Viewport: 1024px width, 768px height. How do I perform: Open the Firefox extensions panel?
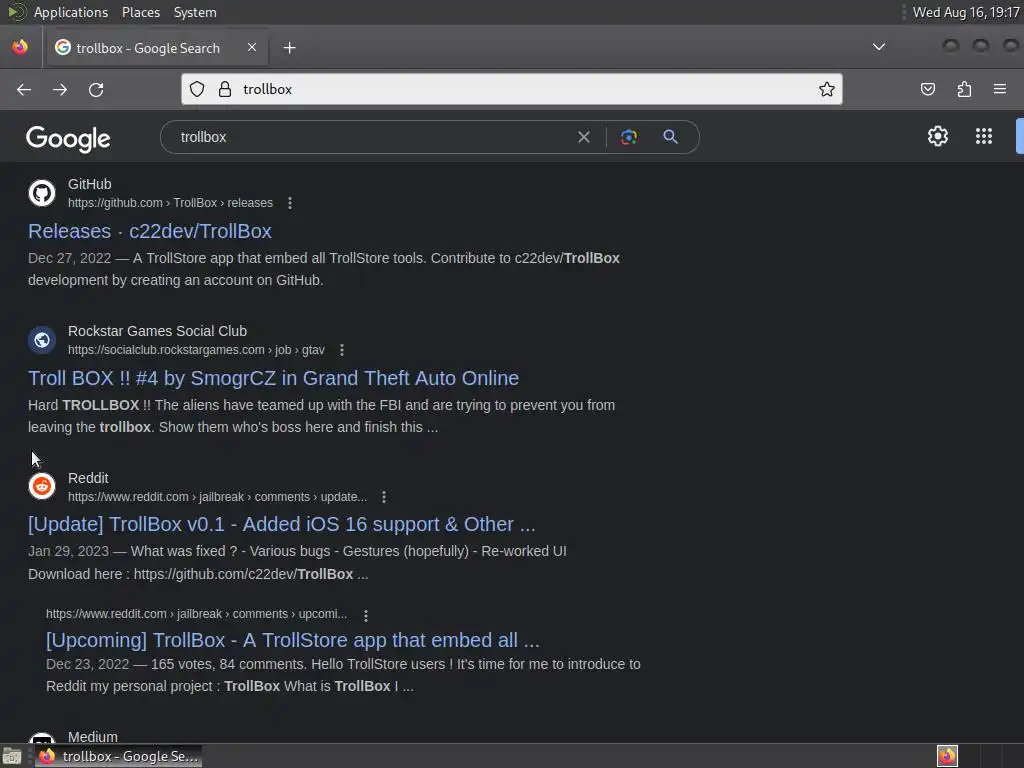[x=964, y=89]
